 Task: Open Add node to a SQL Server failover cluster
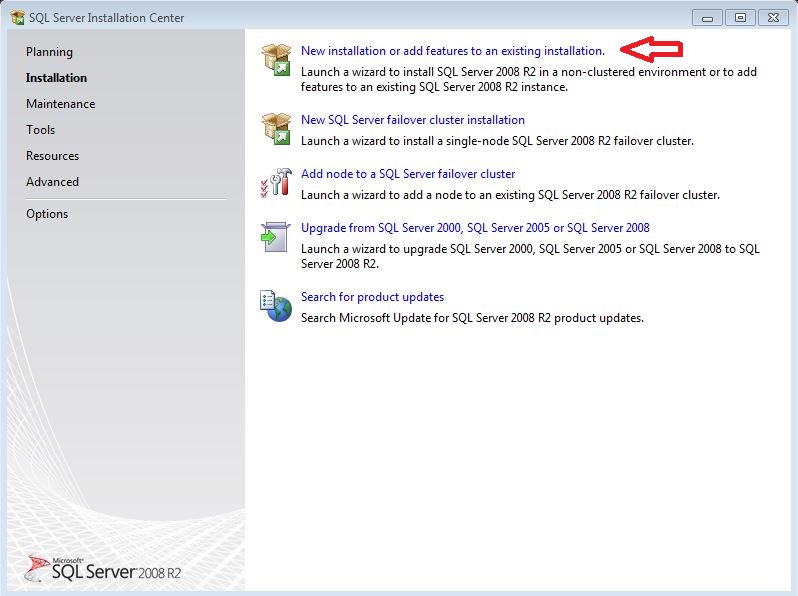coord(408,174)
